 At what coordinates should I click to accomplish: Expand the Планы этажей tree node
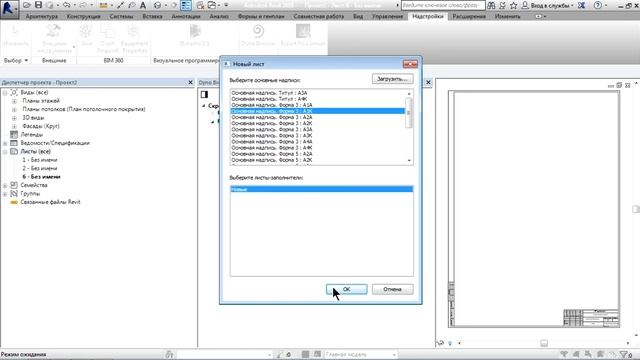[x=14, y=101]
